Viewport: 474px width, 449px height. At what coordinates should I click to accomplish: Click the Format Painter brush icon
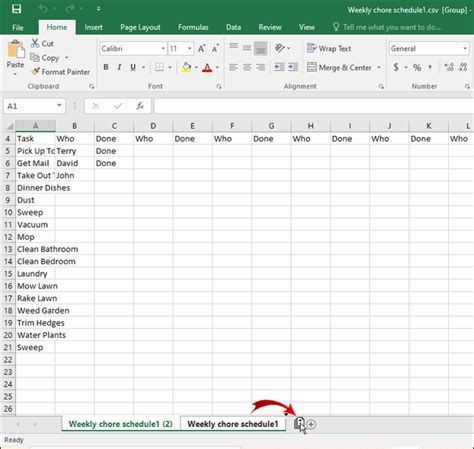click(x=35, y=72)
